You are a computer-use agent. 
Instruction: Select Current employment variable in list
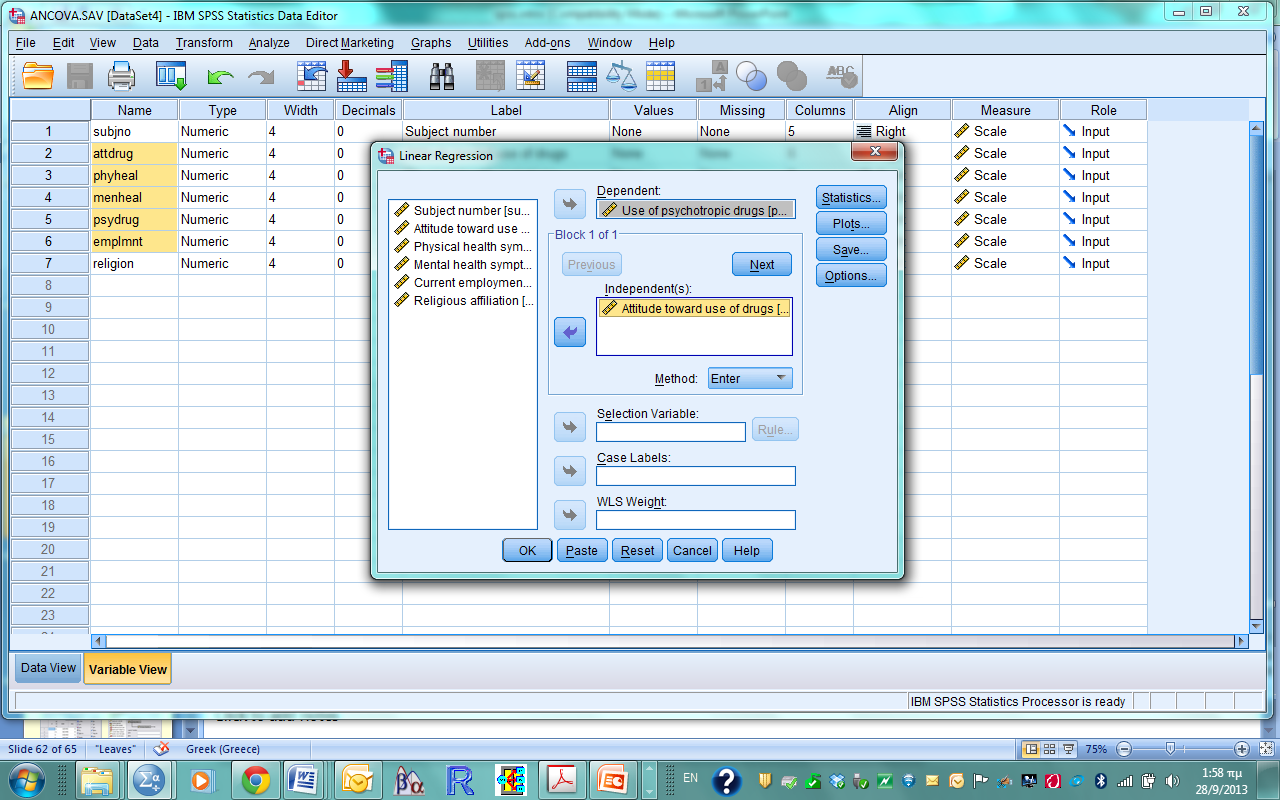(463, 282)
